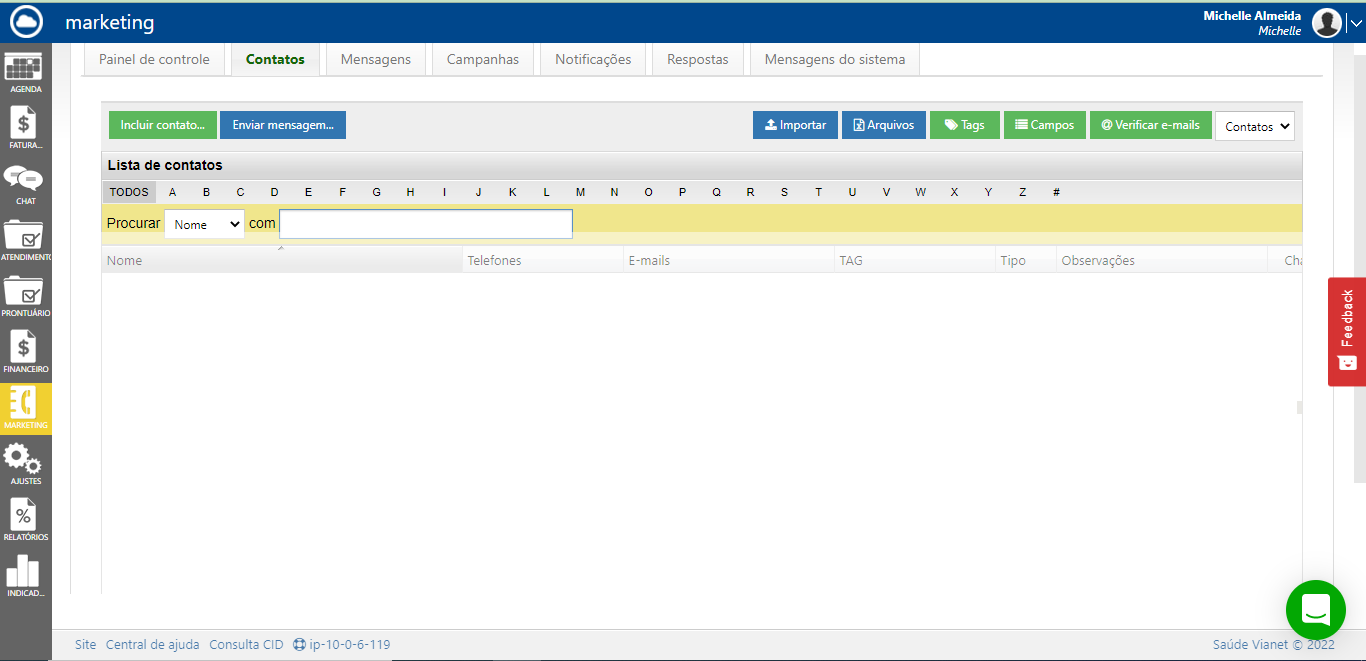Open the Tags button

click(965, 125)
